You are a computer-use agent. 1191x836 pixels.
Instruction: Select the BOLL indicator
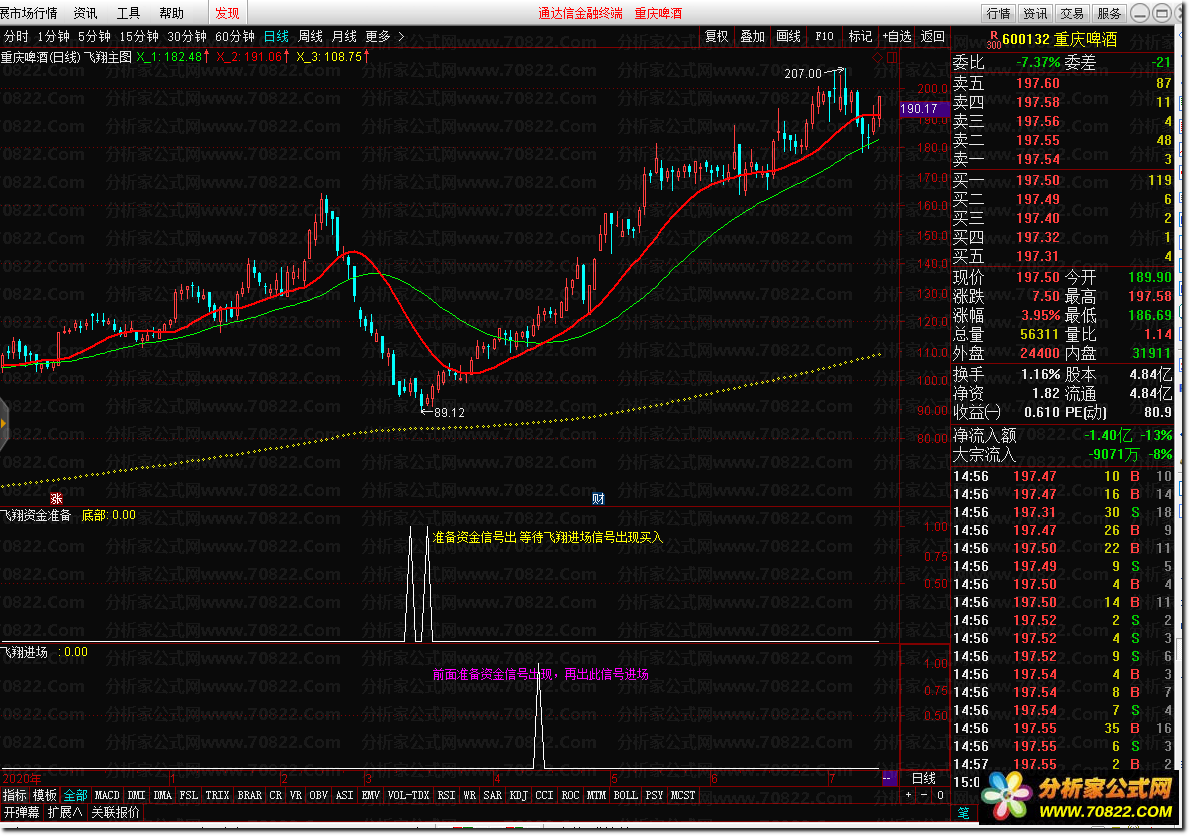(625, 795)
